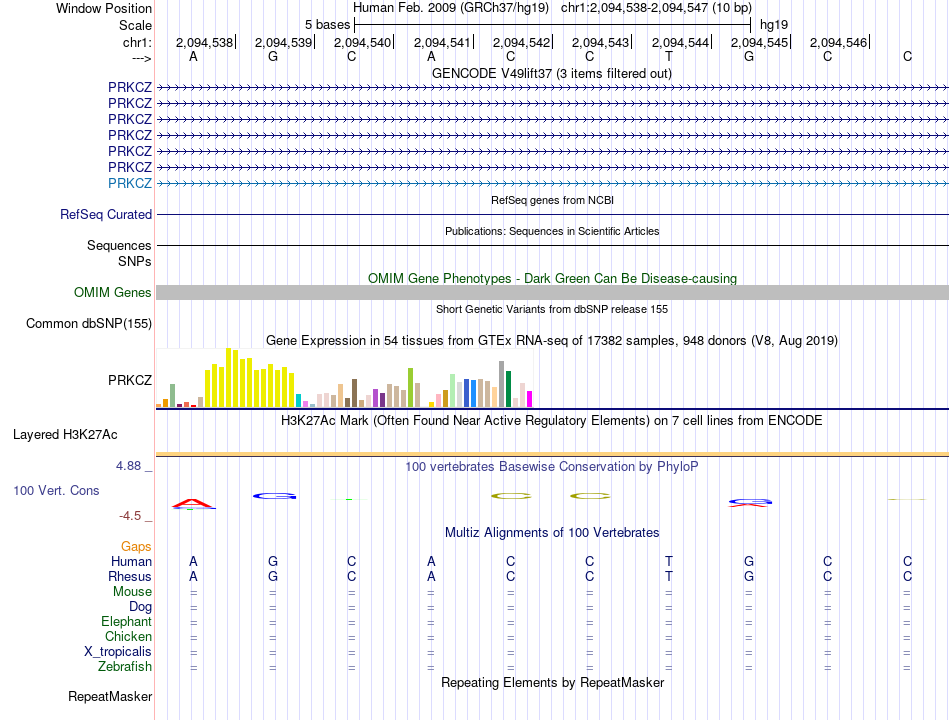Click T base in Human alignment row

(x=669, y=562)
